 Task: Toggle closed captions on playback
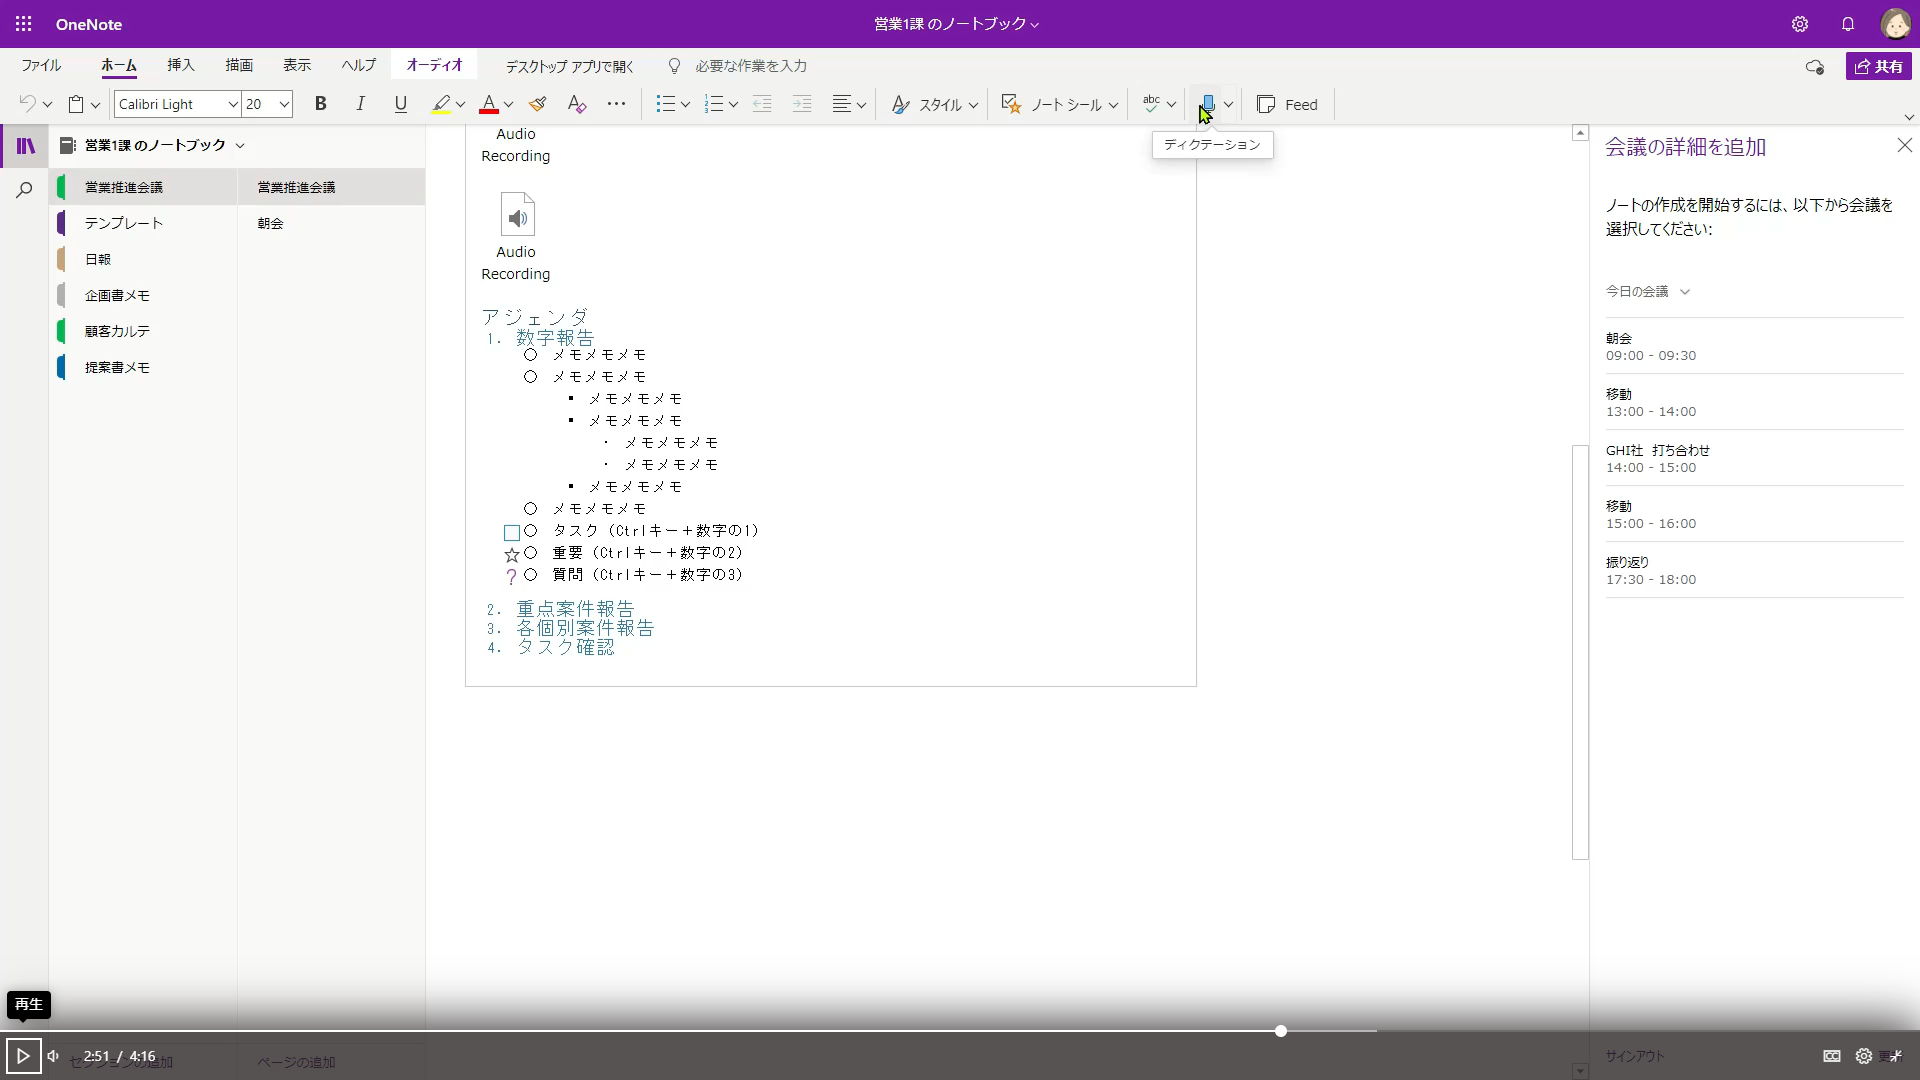coord(1831,1055)
